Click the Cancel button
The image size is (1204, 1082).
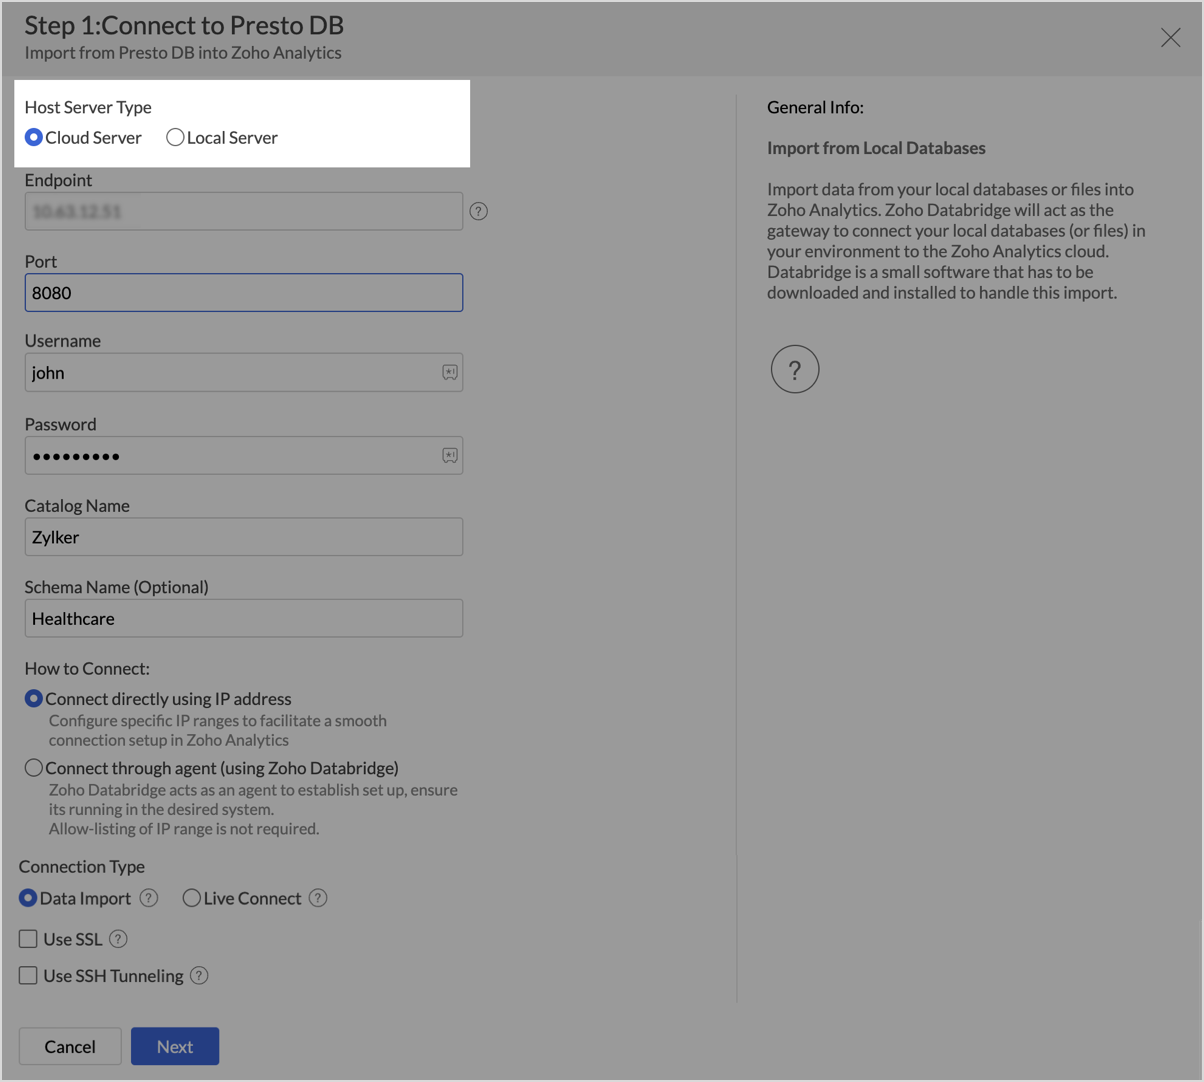[x=70, y=1046]
